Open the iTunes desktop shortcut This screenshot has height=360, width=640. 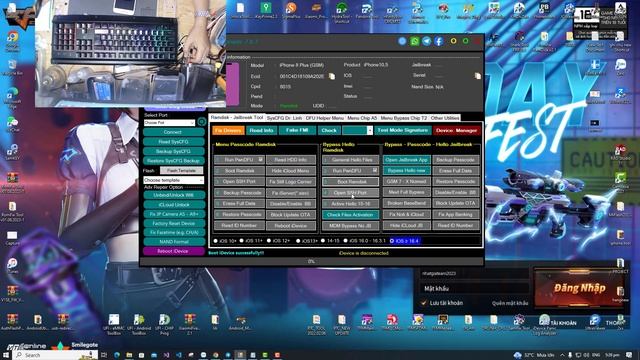pos(12,265)
